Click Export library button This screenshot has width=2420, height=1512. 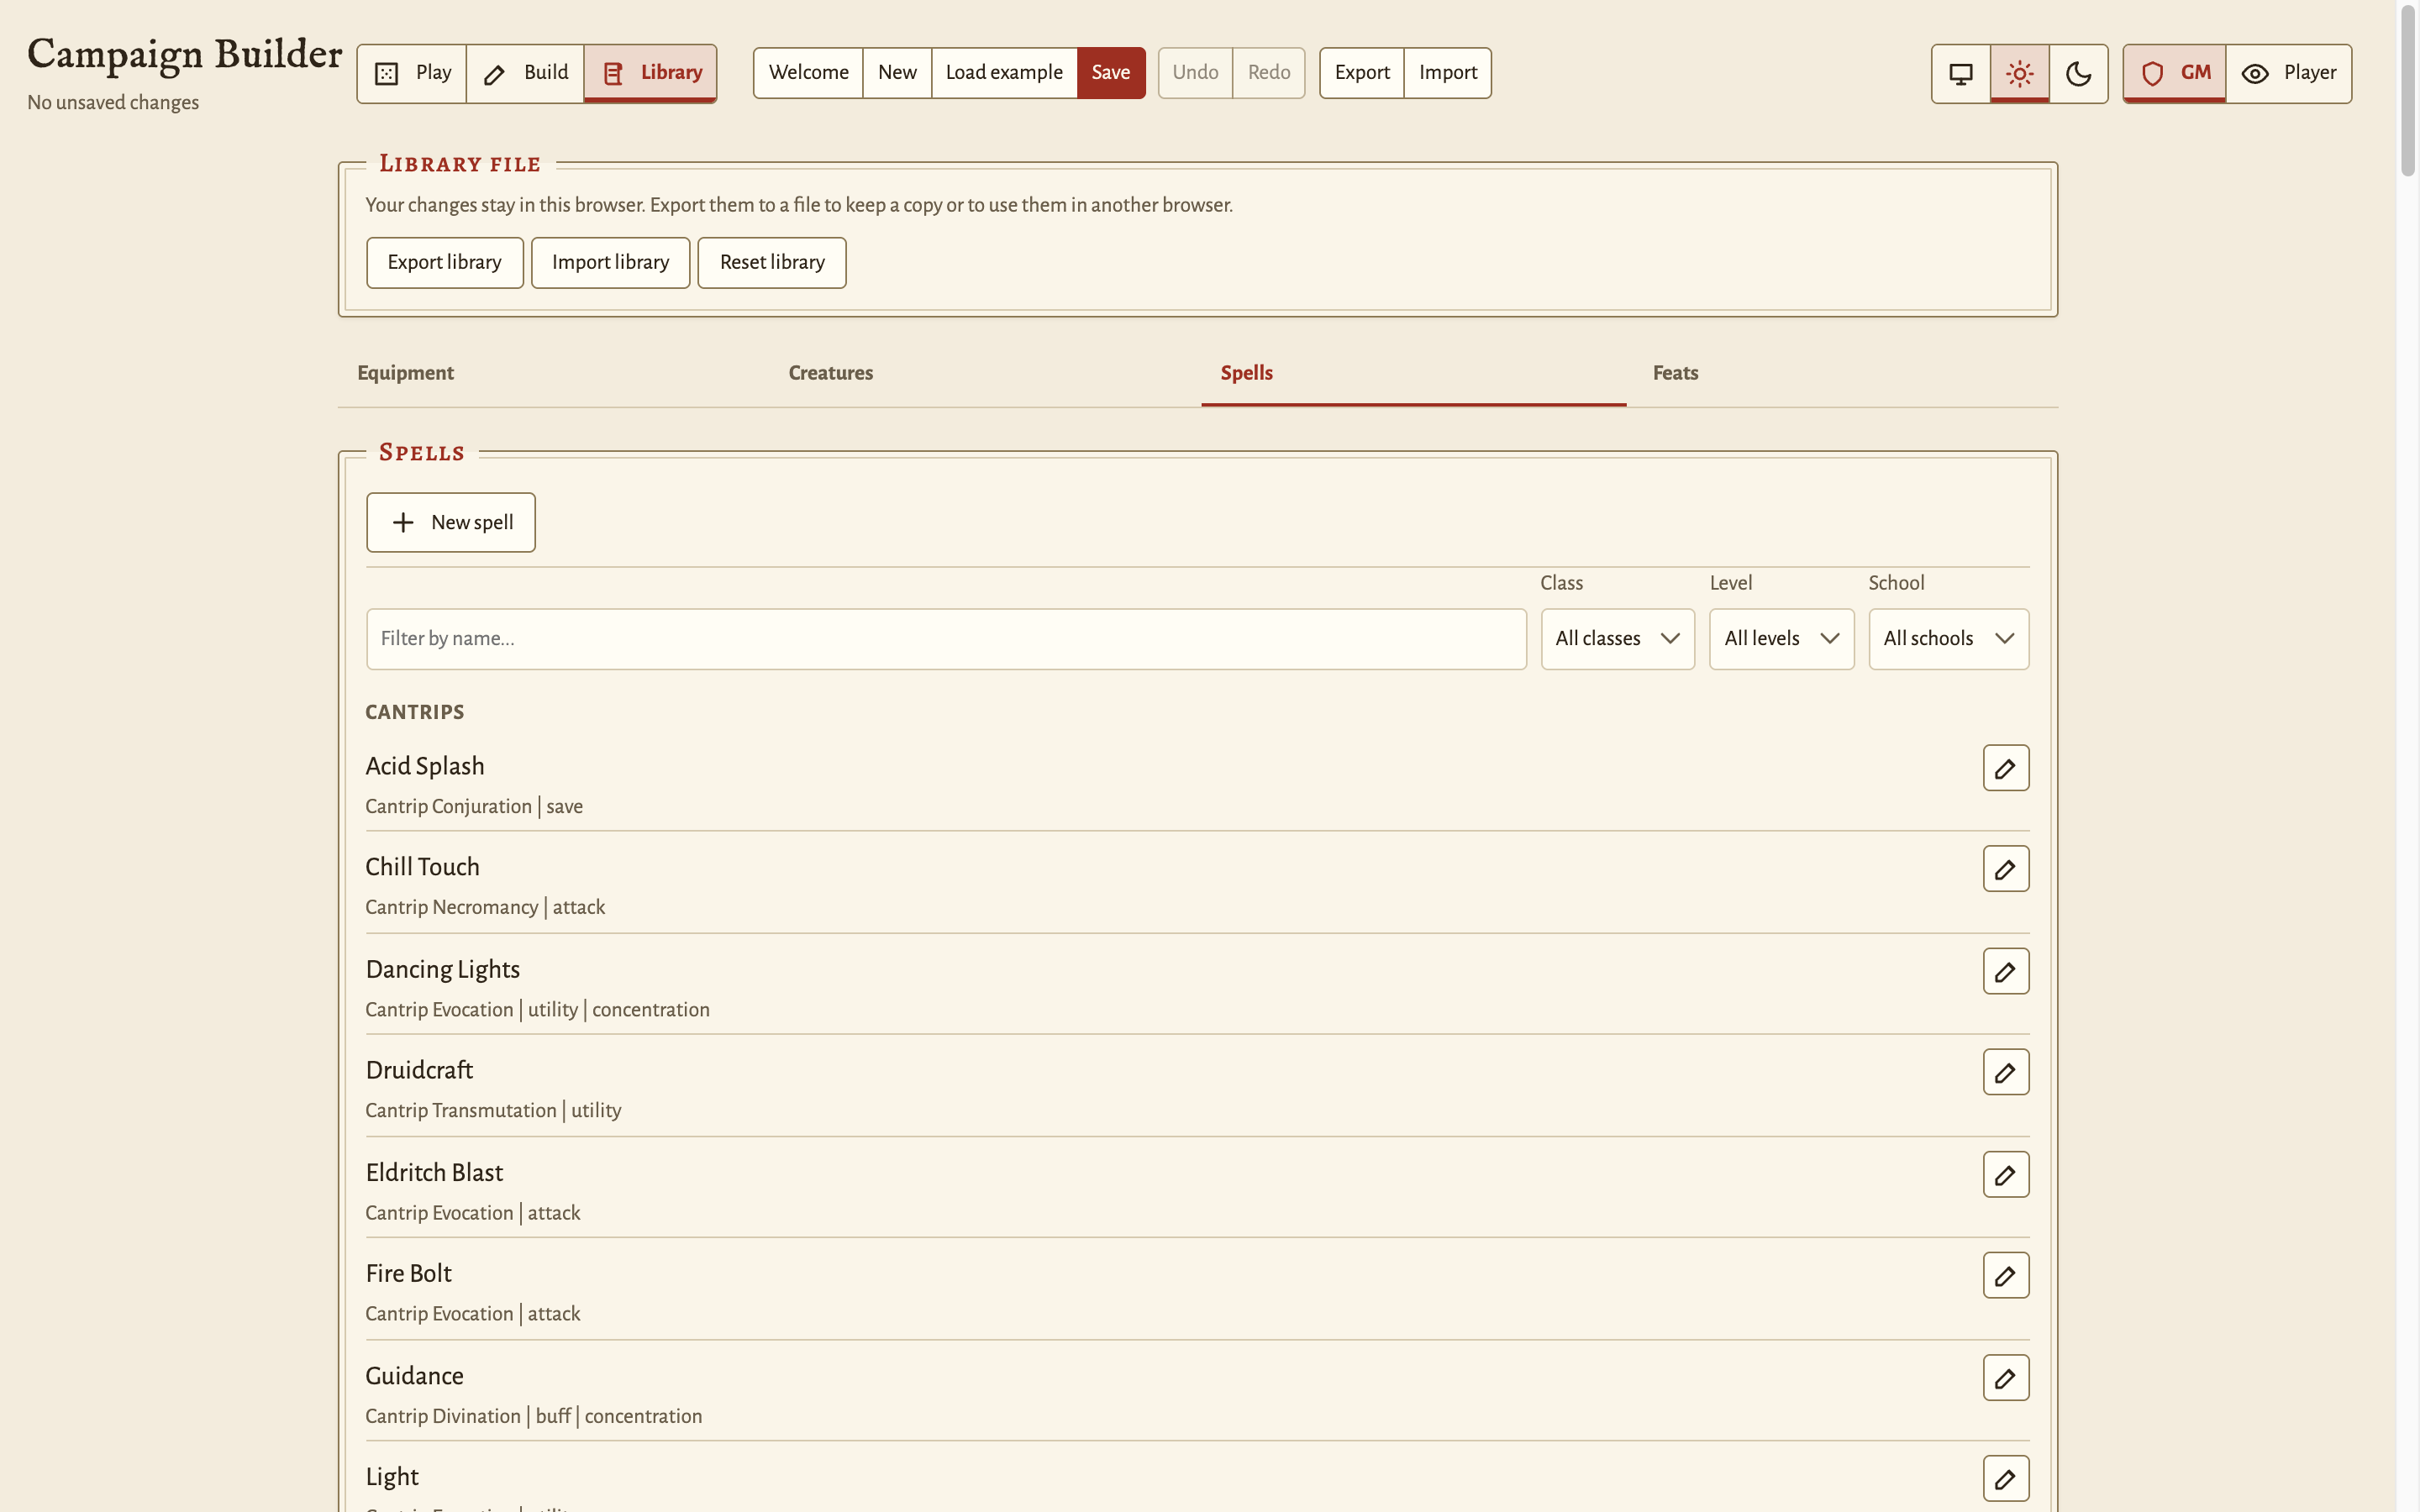(x=445, y=263)
